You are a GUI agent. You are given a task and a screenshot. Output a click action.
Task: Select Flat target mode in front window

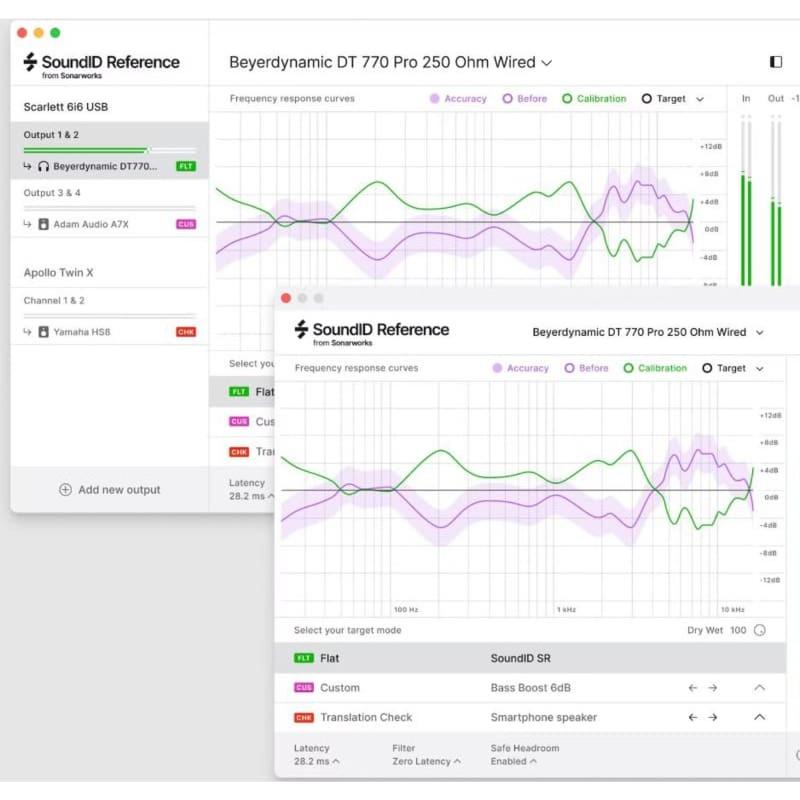[x=530, y=658]
